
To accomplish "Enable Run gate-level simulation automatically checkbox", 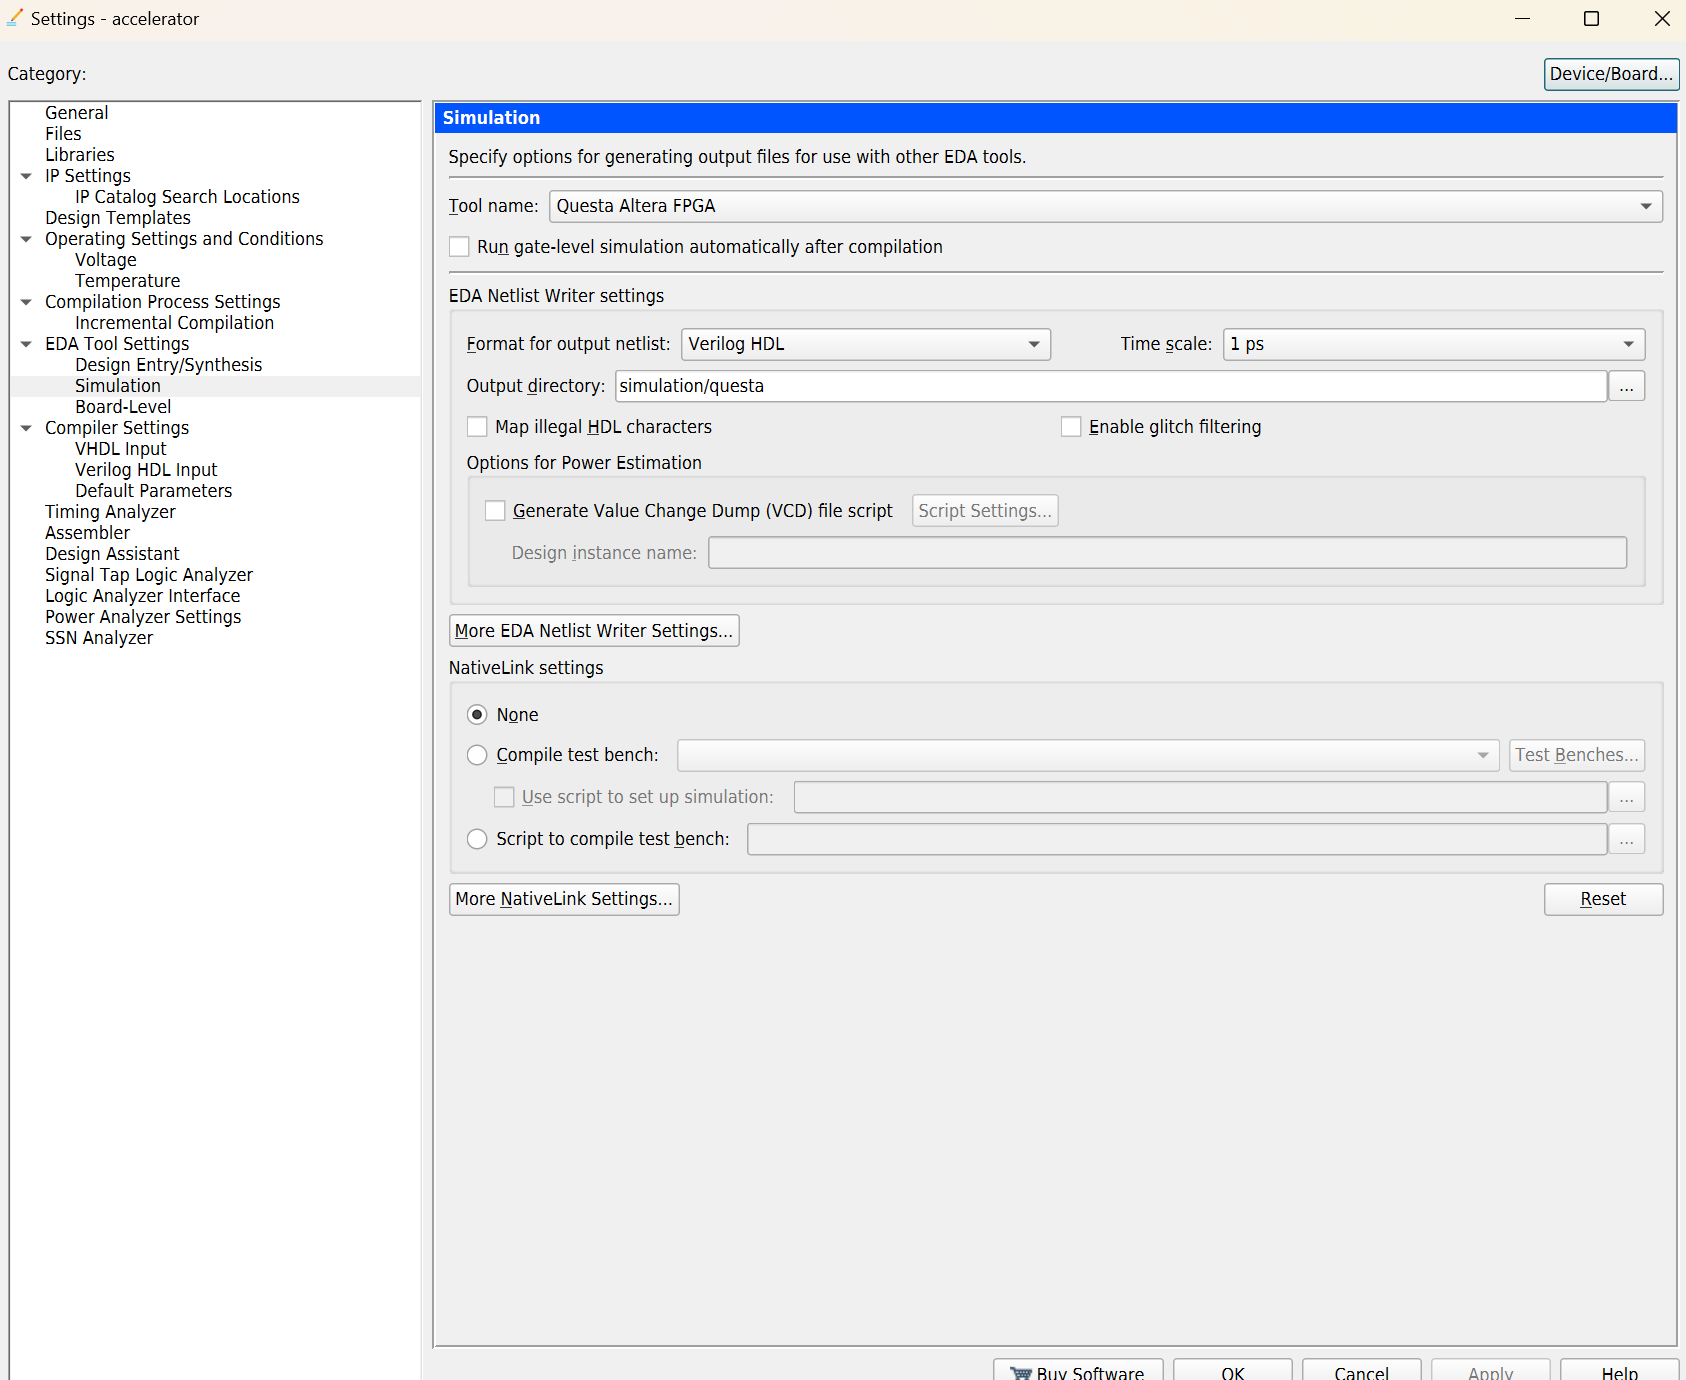I will [459, 247].
